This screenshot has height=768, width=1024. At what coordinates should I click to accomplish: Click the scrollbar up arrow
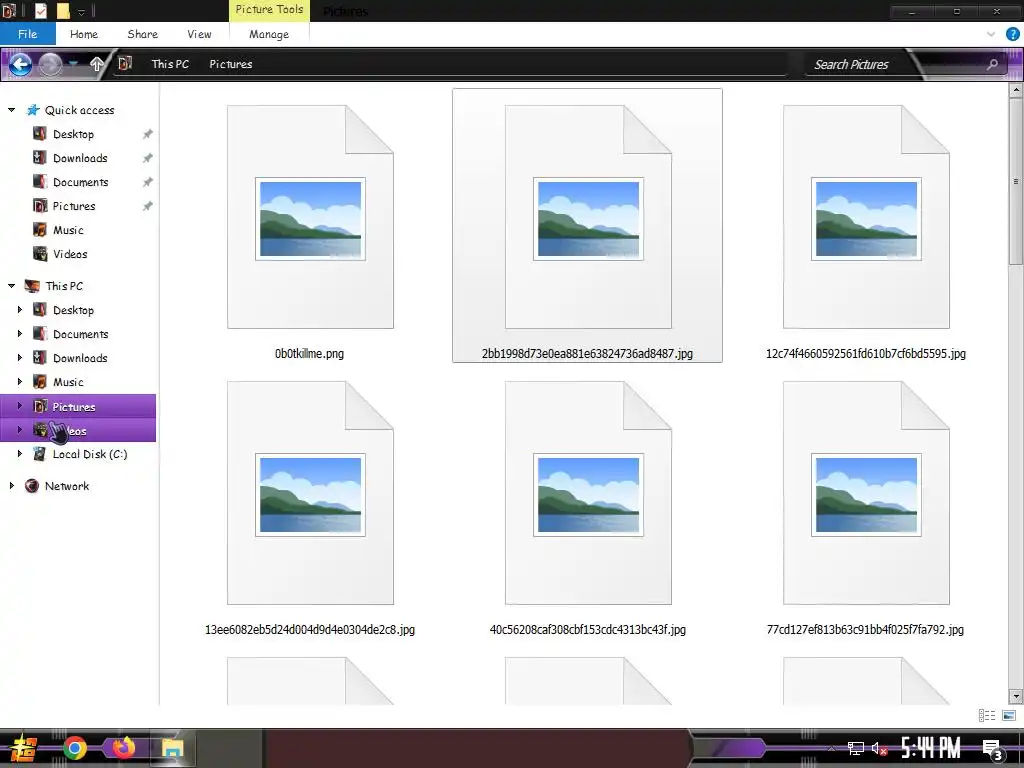pyautogui.click(x=1015, y=91)
